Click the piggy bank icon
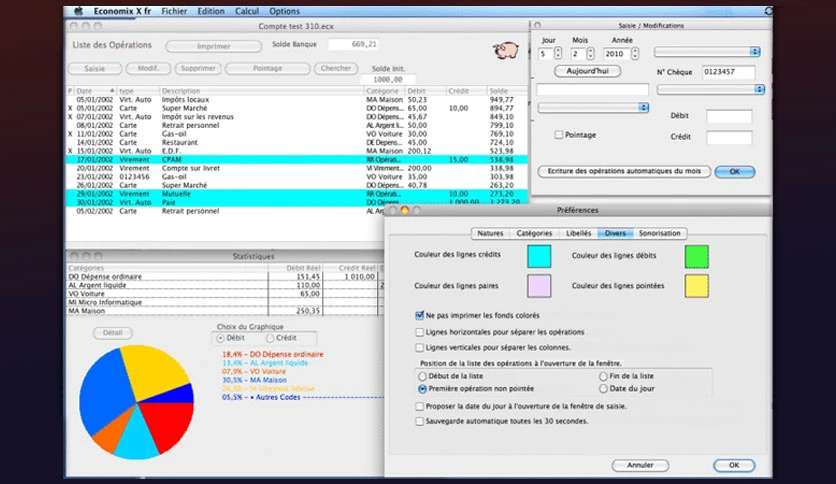This screenshot has height=484, width=836. (506, 51)
